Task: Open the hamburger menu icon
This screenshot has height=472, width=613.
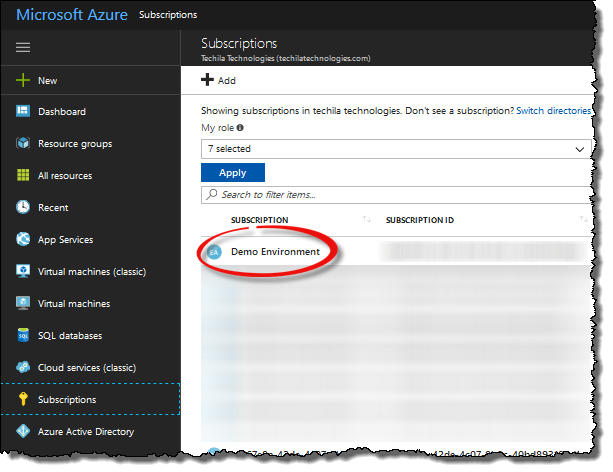Action: (23, 47)
